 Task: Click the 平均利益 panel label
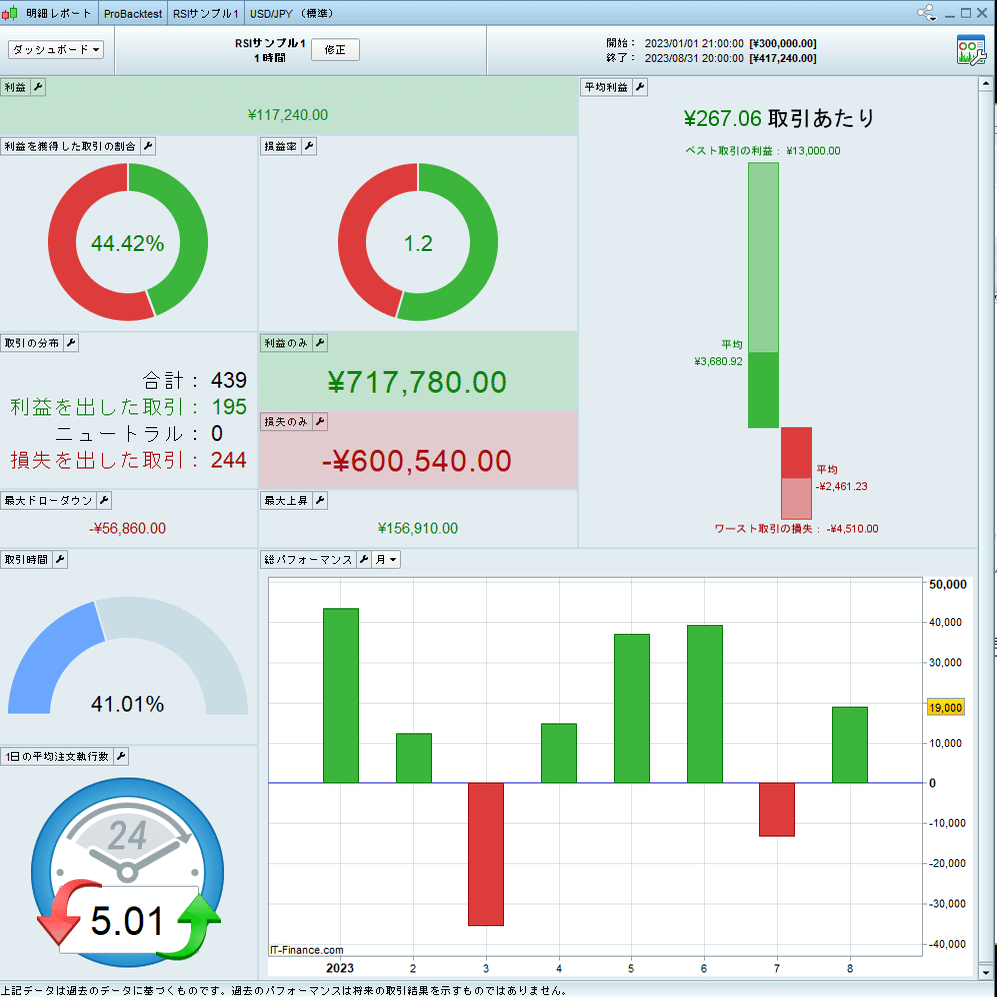click(x=606, y=87)
